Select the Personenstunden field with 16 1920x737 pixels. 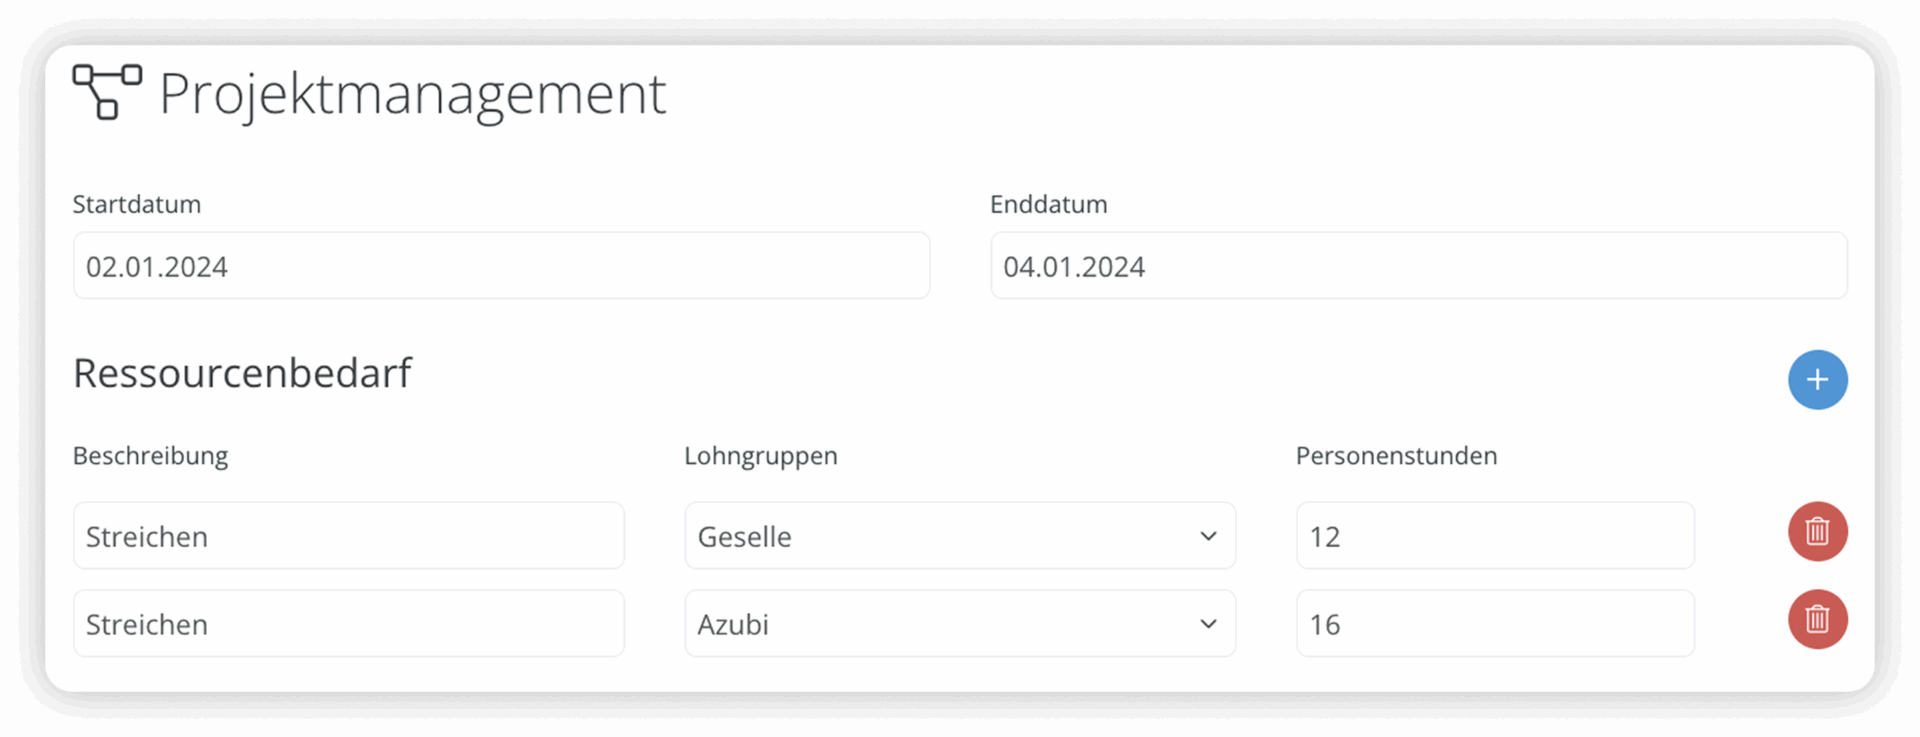(x=1495, y=624)
